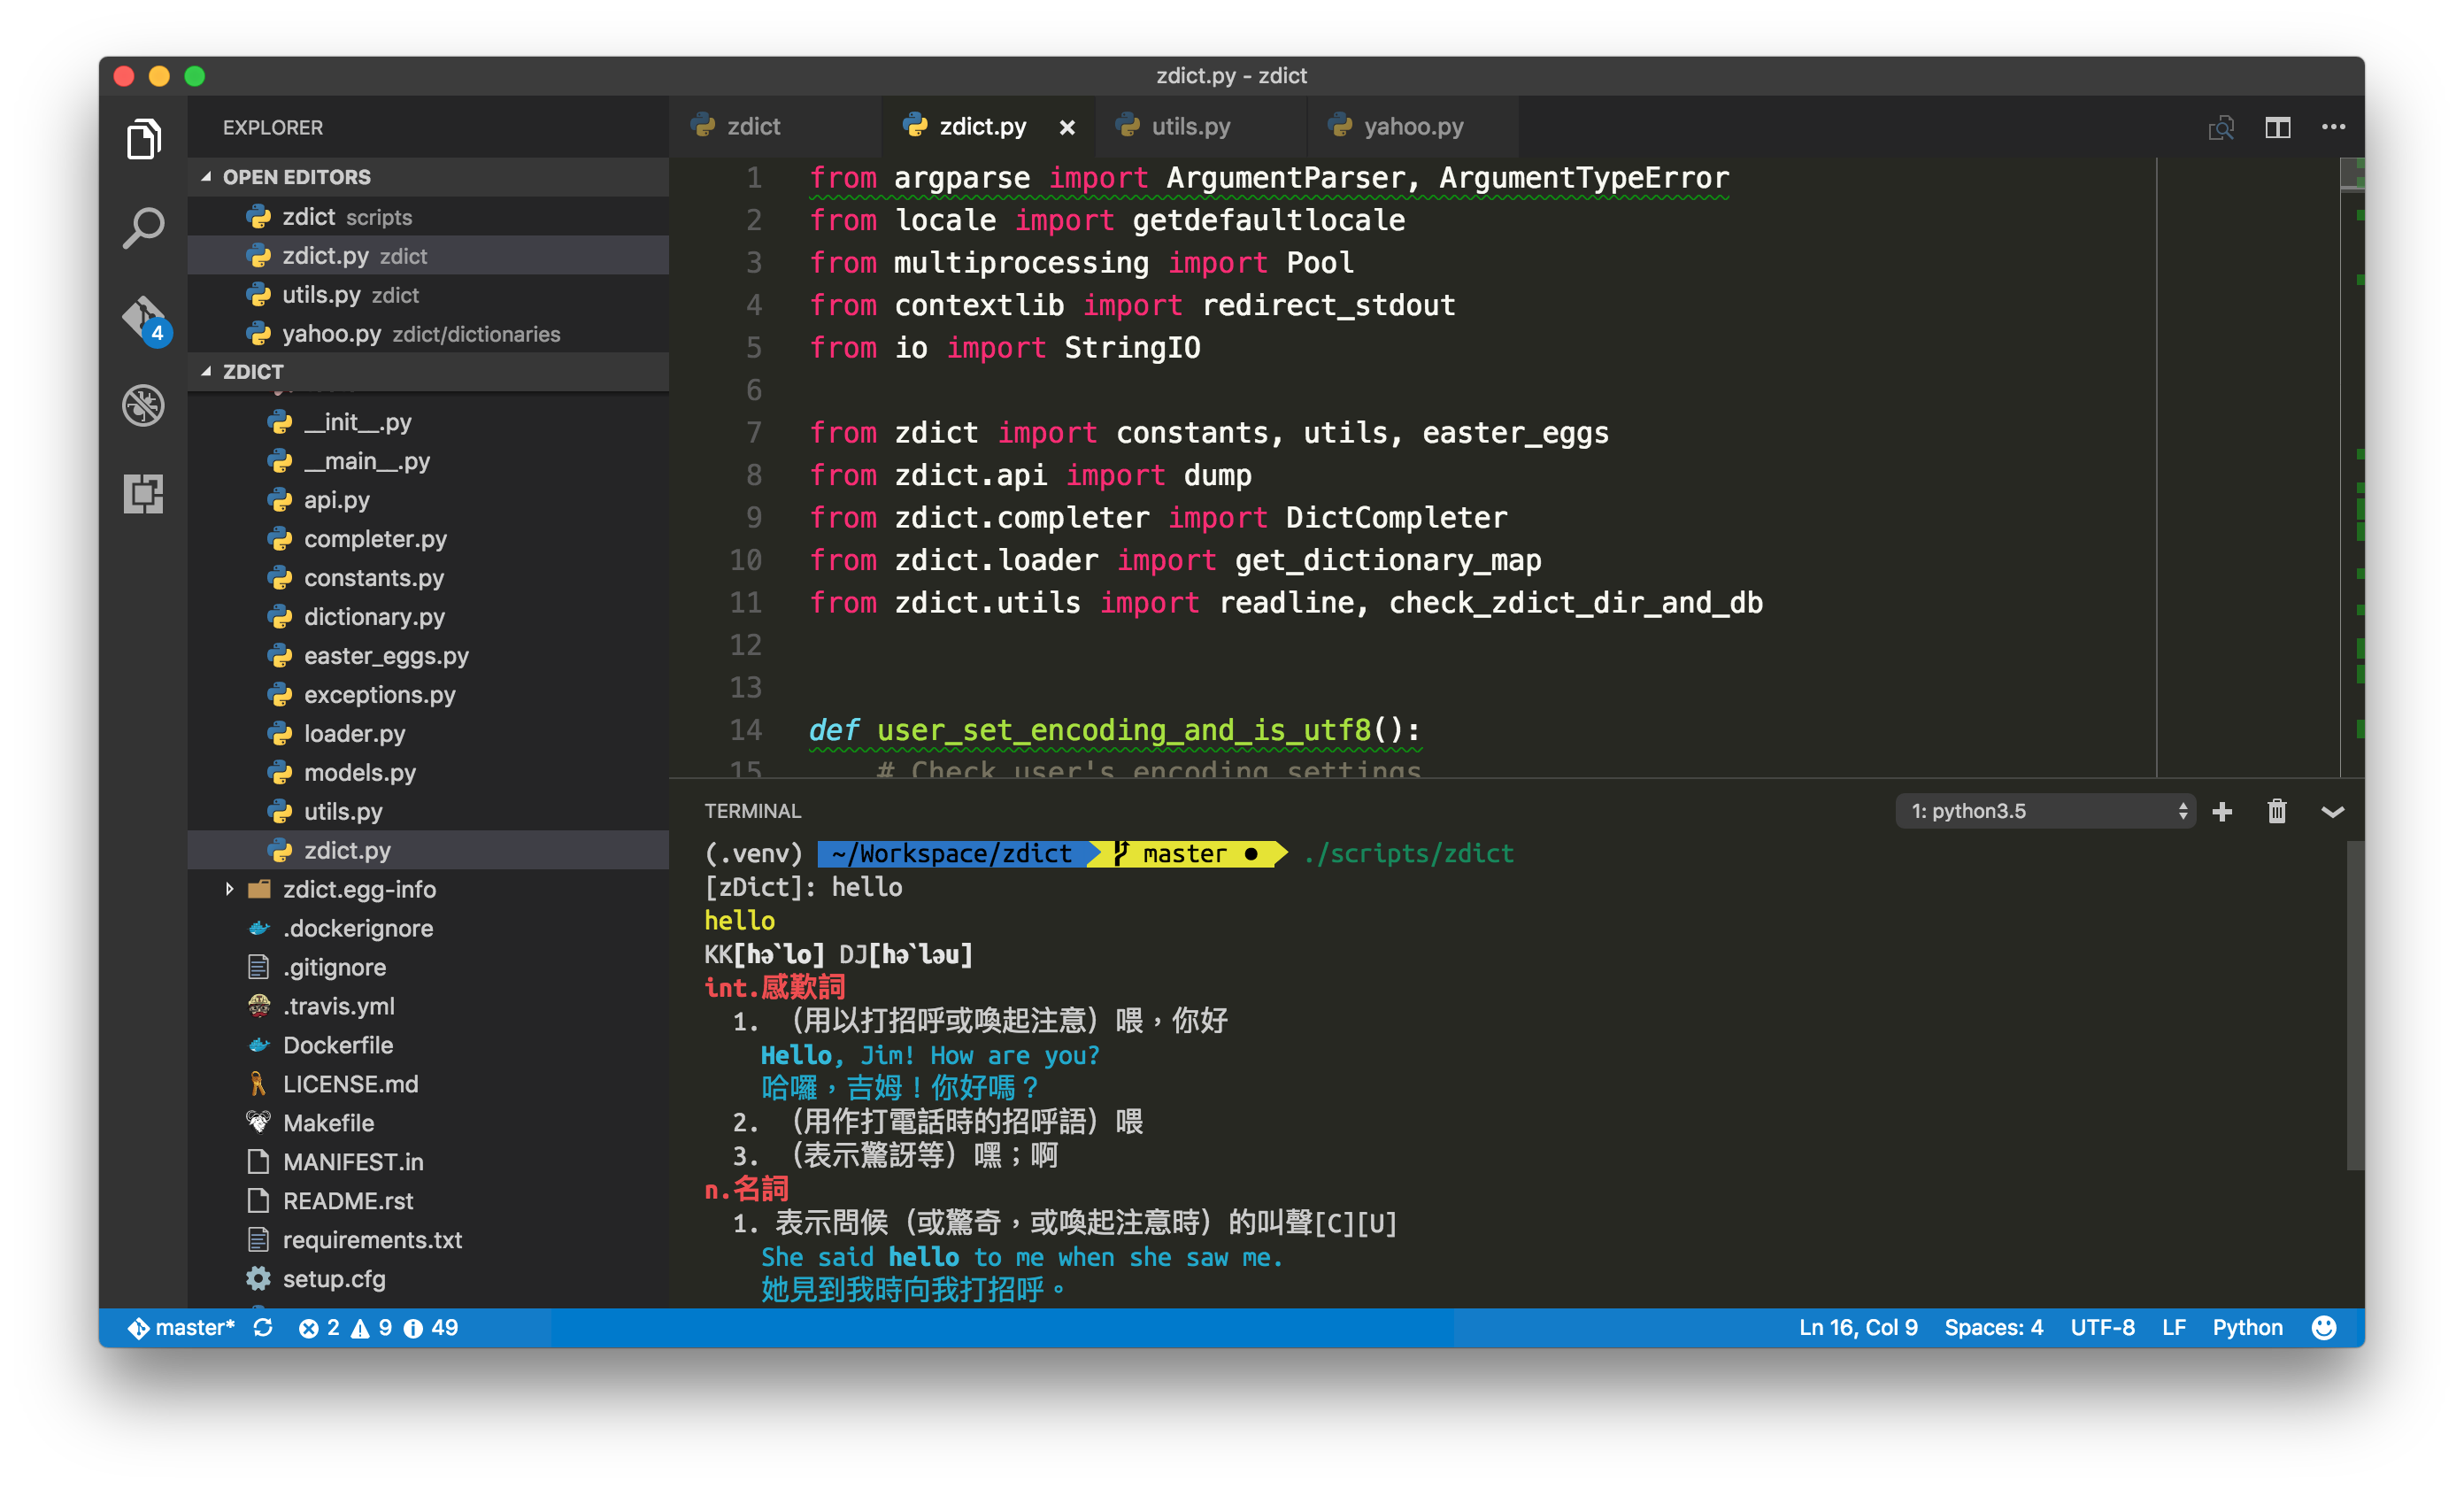The width and height of the screenshot is (2464, 1489).
Task: Open the .dockerignore file
Action: [x=428, y=928]
